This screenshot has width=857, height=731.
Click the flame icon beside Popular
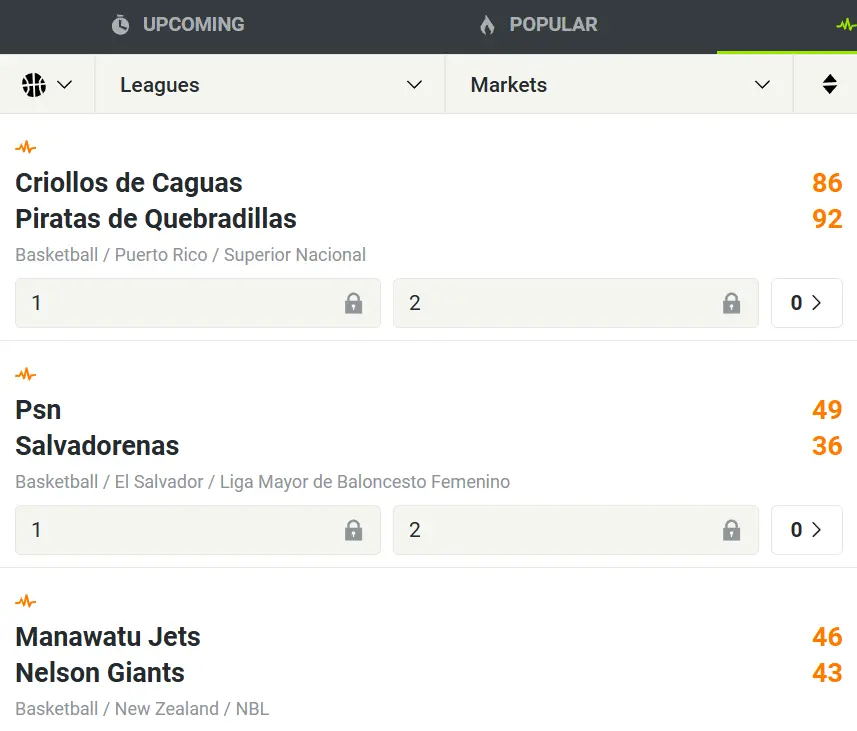tap(487, 25)
